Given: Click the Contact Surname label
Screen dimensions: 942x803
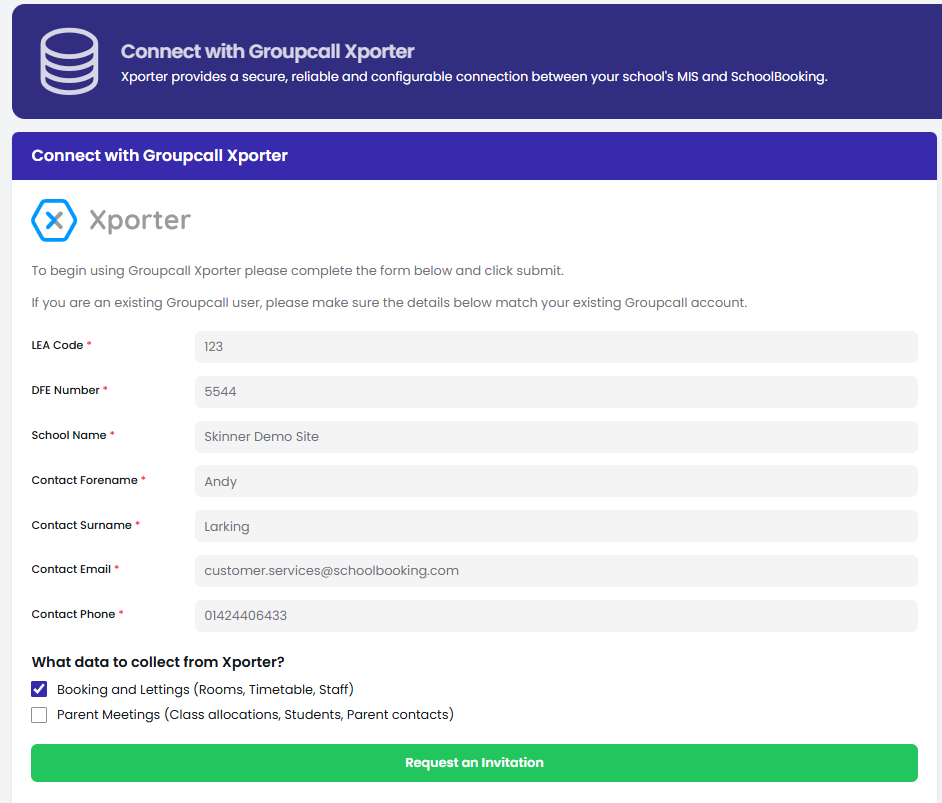Looking at the screenshot, I should (81, 526).
